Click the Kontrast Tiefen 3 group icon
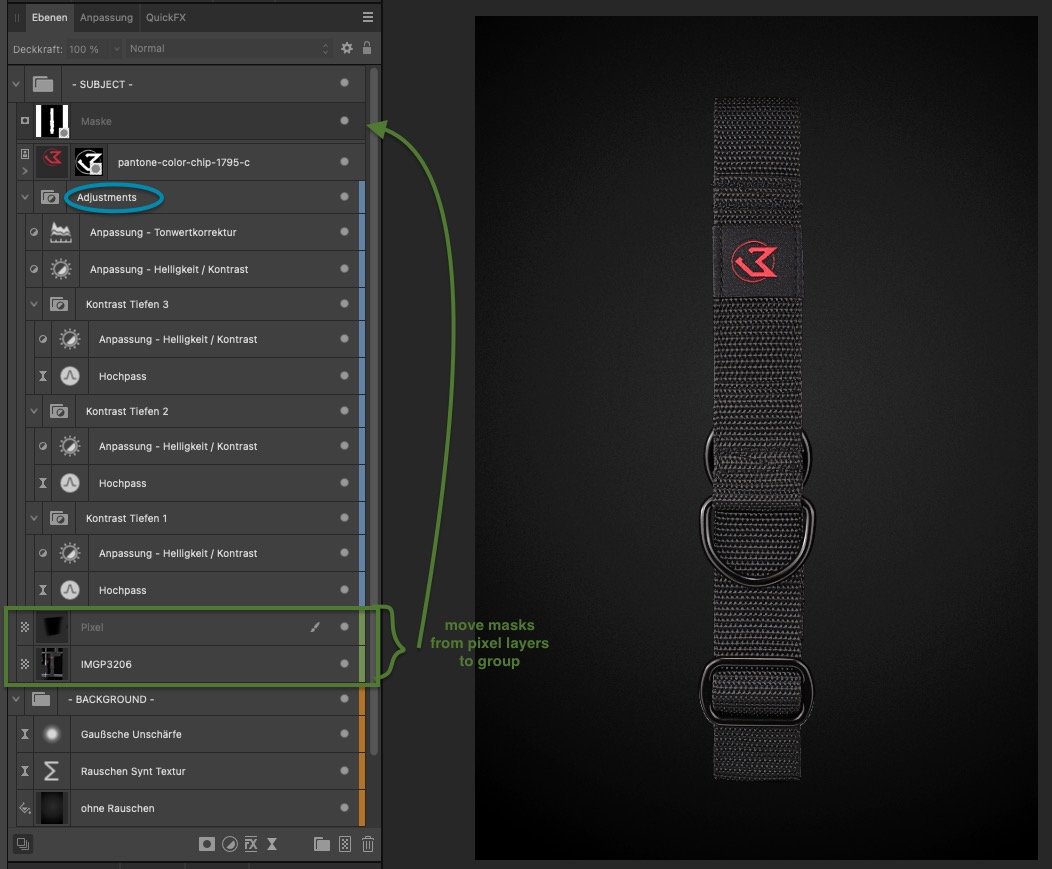This screenshot has height=869, width=1052. point(59,304)
